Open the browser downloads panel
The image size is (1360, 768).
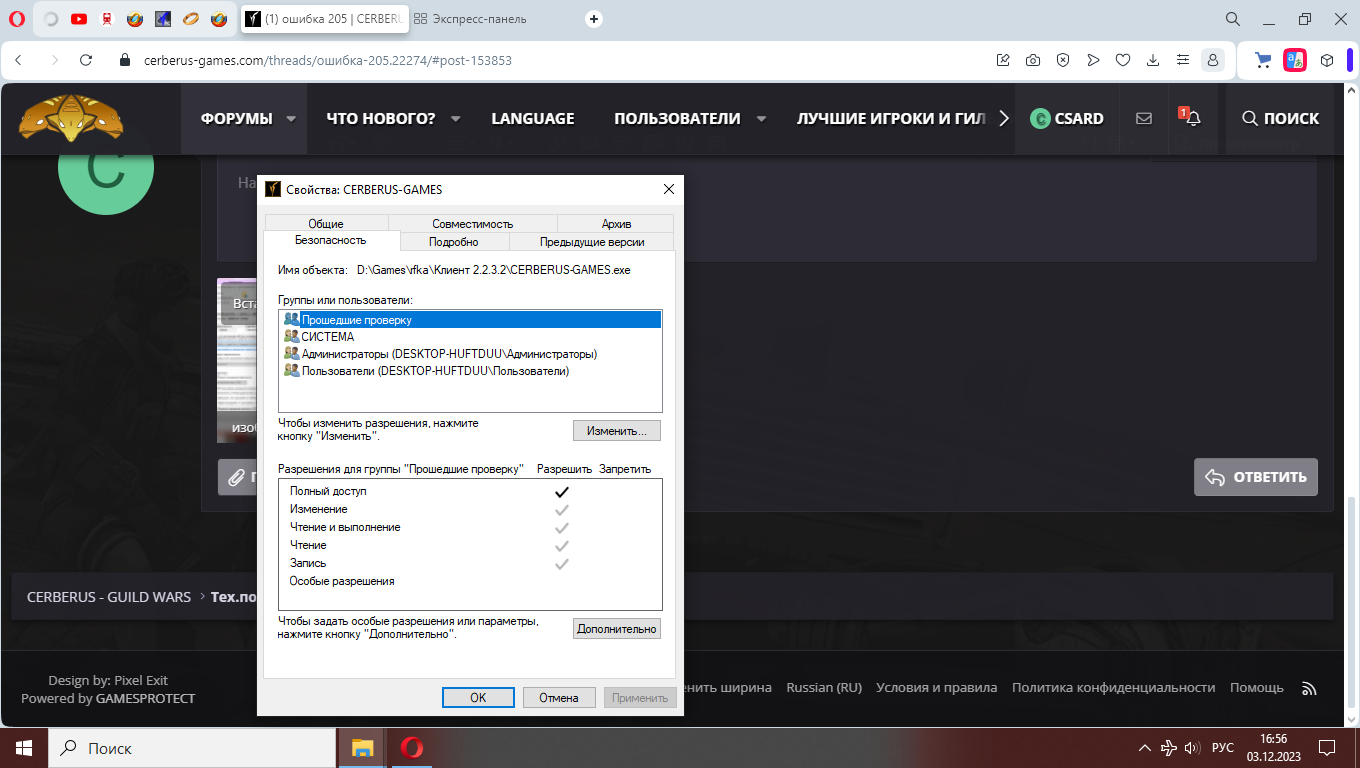(1153, 60)
